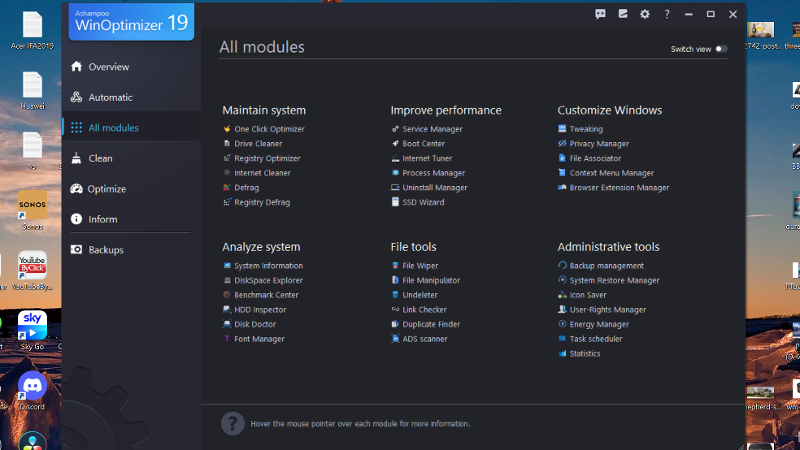Click the Benchmark Center icon

(x=227, y=295)
